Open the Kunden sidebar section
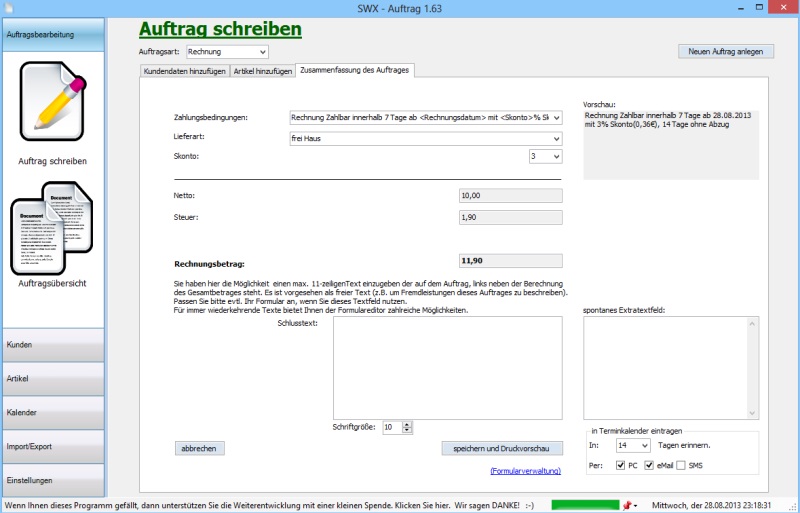Image resolution: width=800 pixels, height=513 pixels. pyautogui.click(x=52, y=345)
